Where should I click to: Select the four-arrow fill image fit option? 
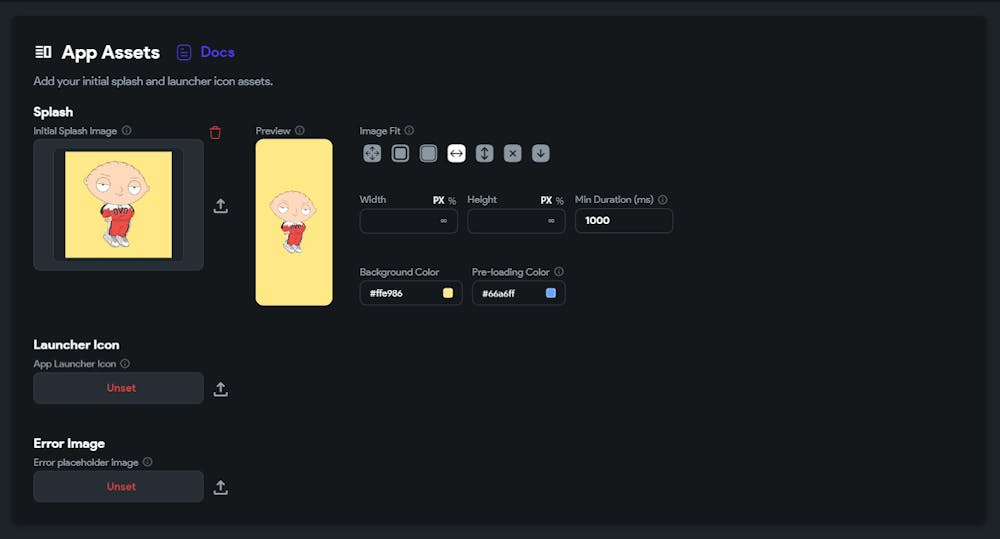coord(372,153)
